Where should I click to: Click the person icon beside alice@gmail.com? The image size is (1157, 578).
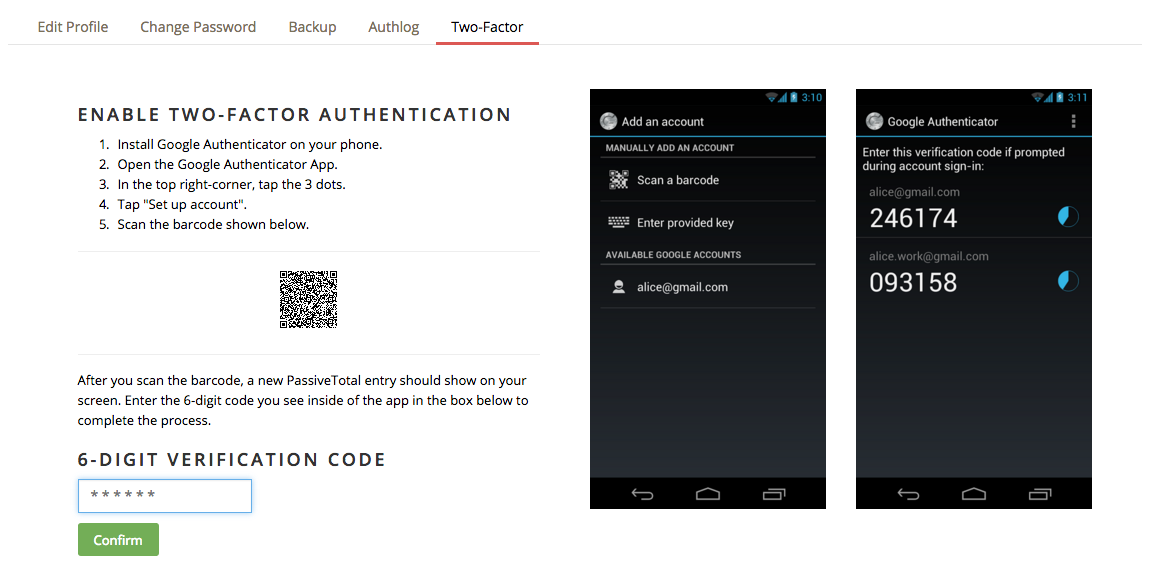pyautogui.click(x=619, y=287)
